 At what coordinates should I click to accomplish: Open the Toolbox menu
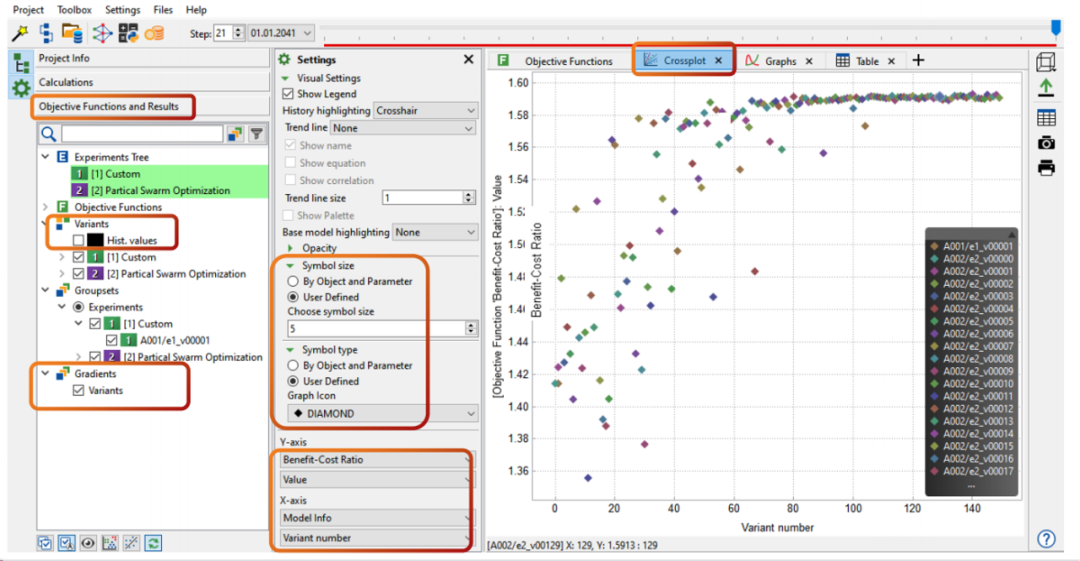(x=74, y=9)
